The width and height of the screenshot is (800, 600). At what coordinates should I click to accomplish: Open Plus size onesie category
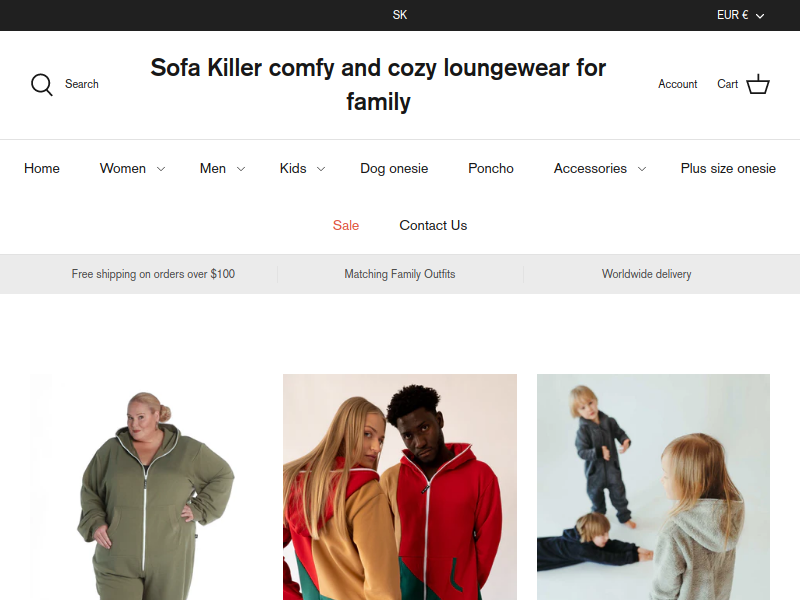728,168
